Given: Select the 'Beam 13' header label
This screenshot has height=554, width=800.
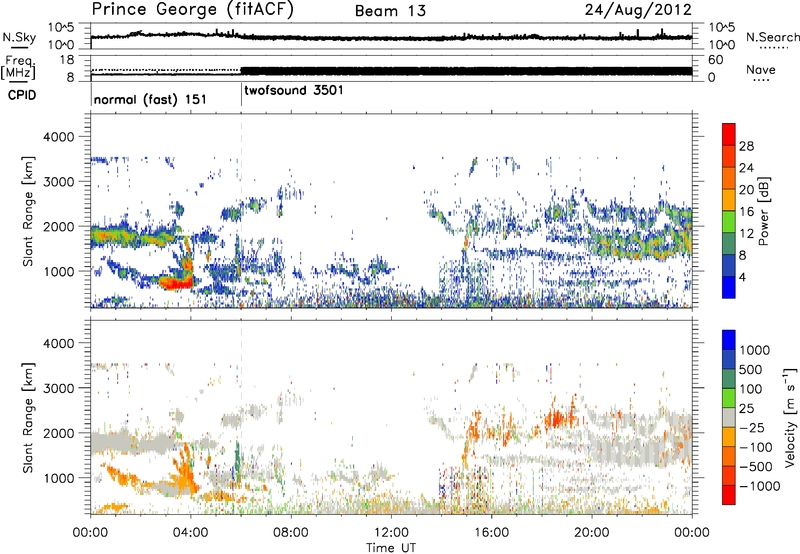Looking at the screenshot, I should point(390,11).
